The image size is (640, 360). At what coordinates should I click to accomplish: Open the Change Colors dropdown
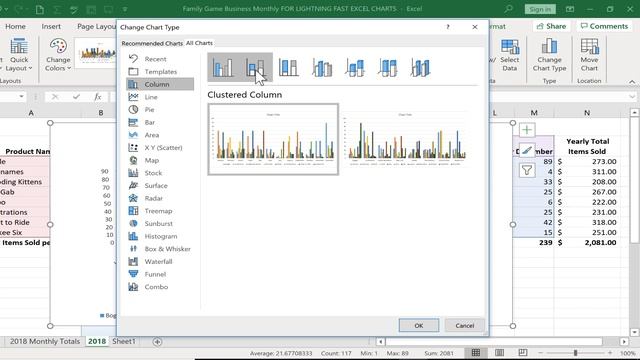(x=58, y=55)
